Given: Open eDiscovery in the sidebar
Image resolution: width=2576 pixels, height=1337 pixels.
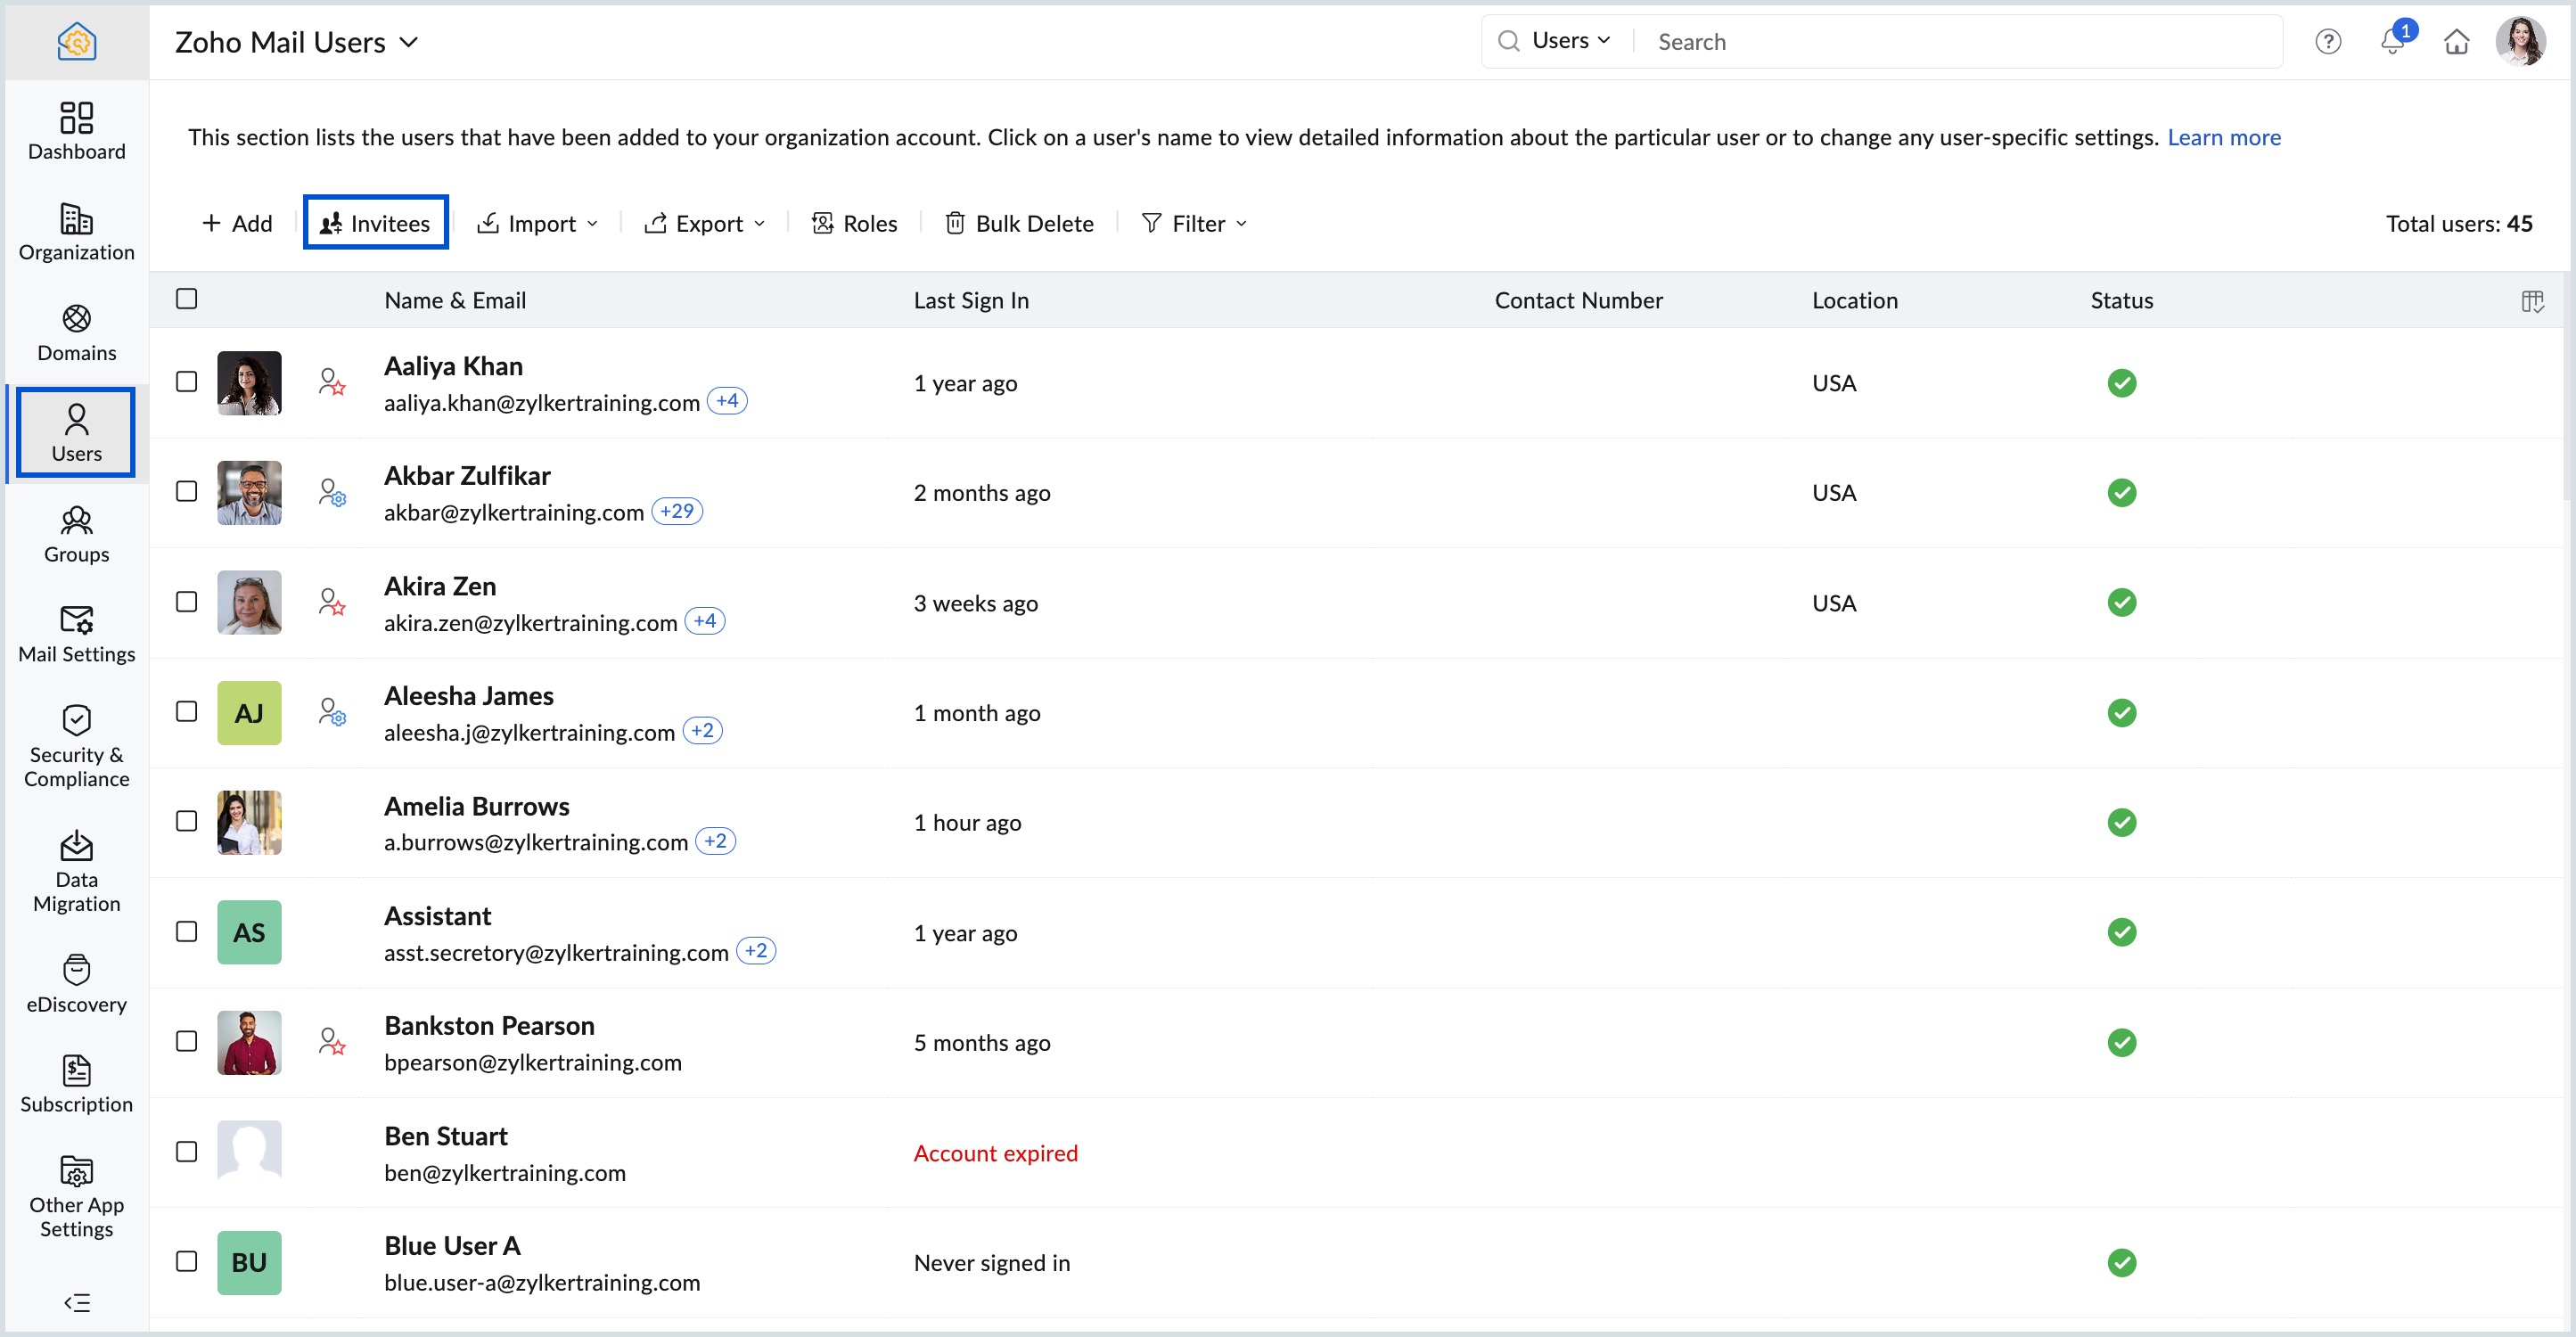Looking at the screenshot, I should pyautogui.click(x=77, y=984).
